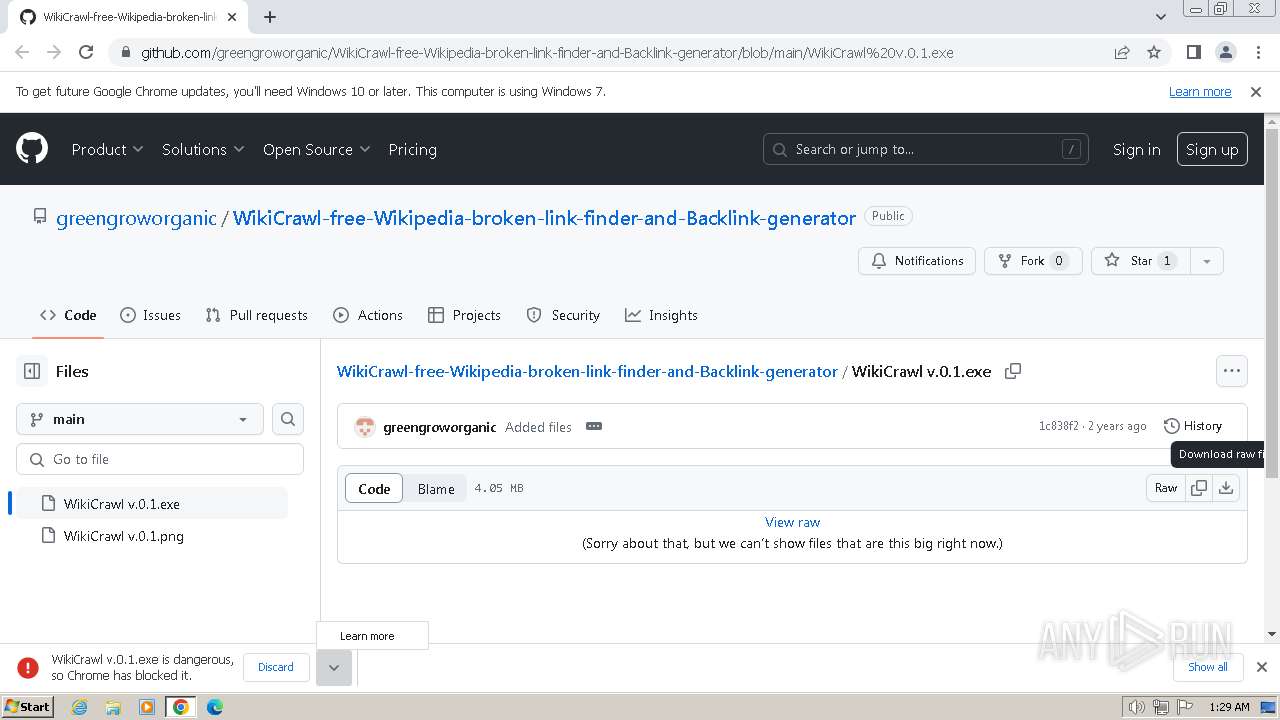Share this page via address bar icon

[1122, 52]
